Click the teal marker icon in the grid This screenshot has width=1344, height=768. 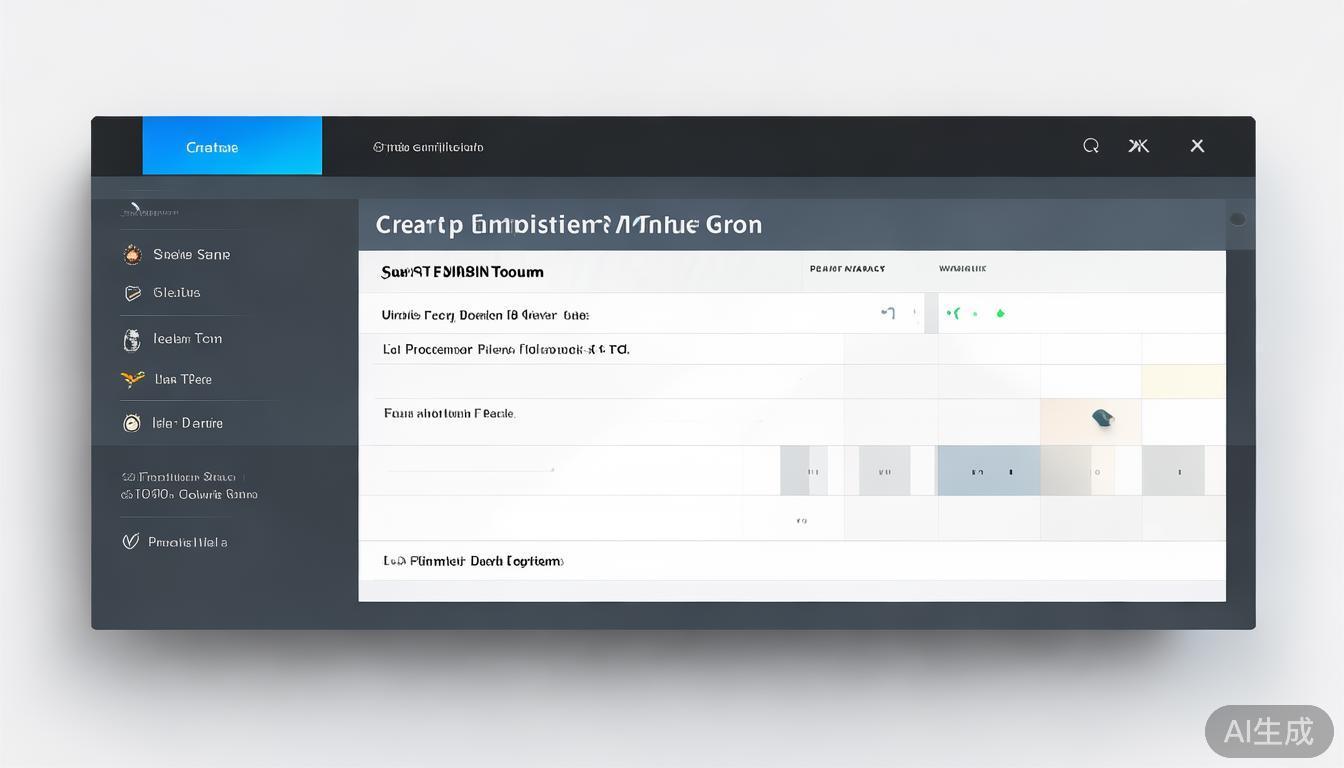[x=1102, y=418]
